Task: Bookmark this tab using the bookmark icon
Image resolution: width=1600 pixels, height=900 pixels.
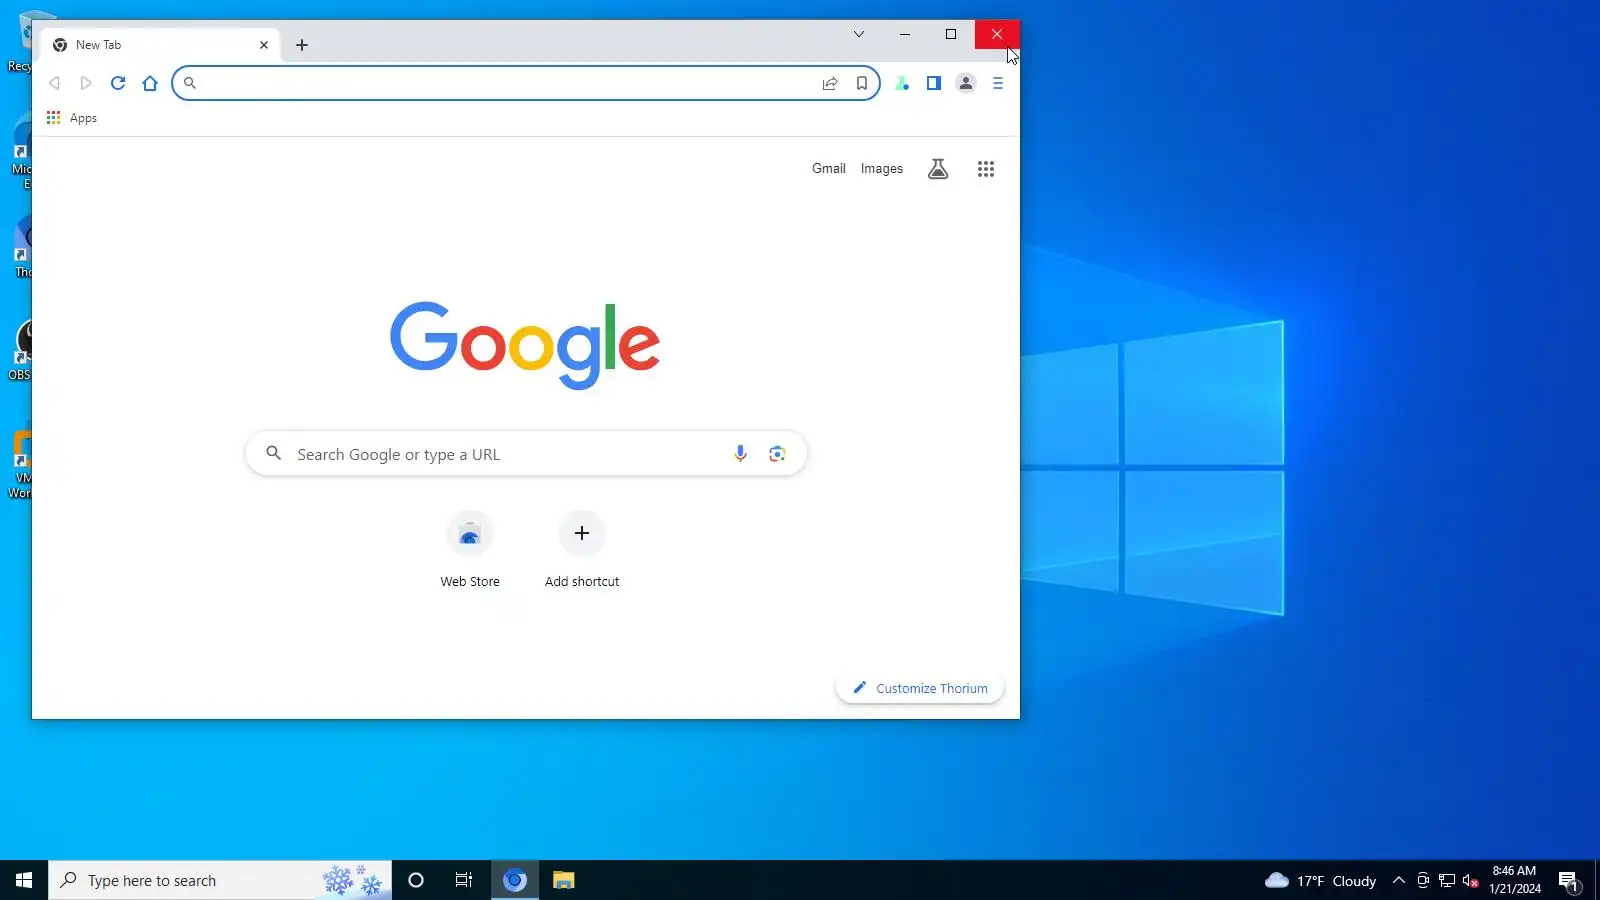Action: (x=862, y=83)
